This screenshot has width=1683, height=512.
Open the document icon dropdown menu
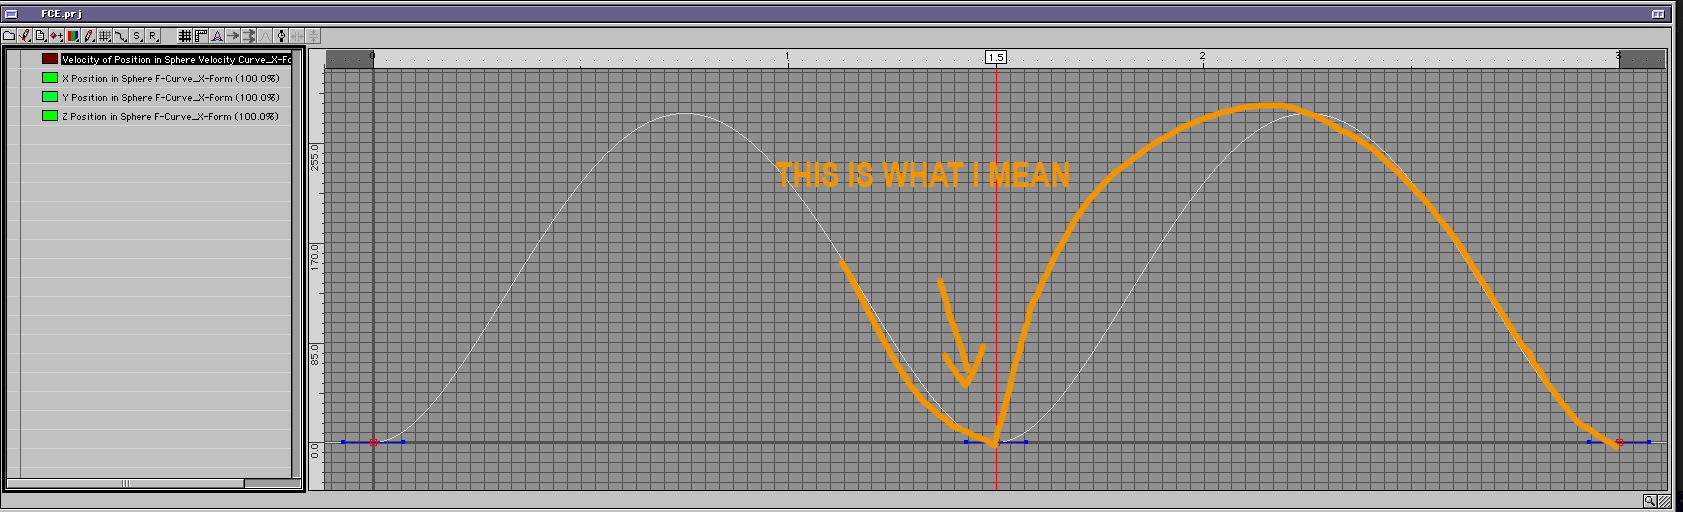coord(41,36)
